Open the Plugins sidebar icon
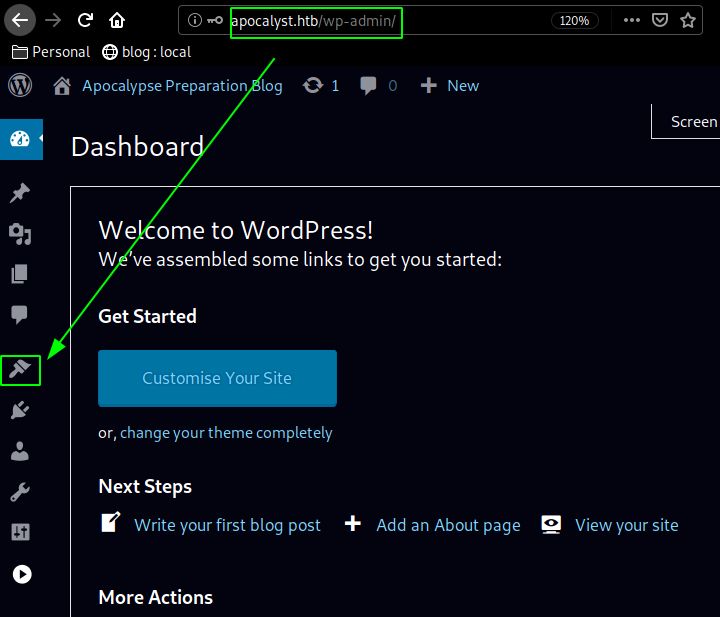 click(20, 410)
